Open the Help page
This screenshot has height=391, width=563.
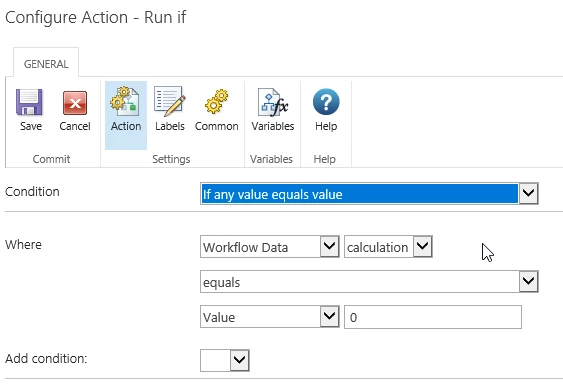(326, 110)
